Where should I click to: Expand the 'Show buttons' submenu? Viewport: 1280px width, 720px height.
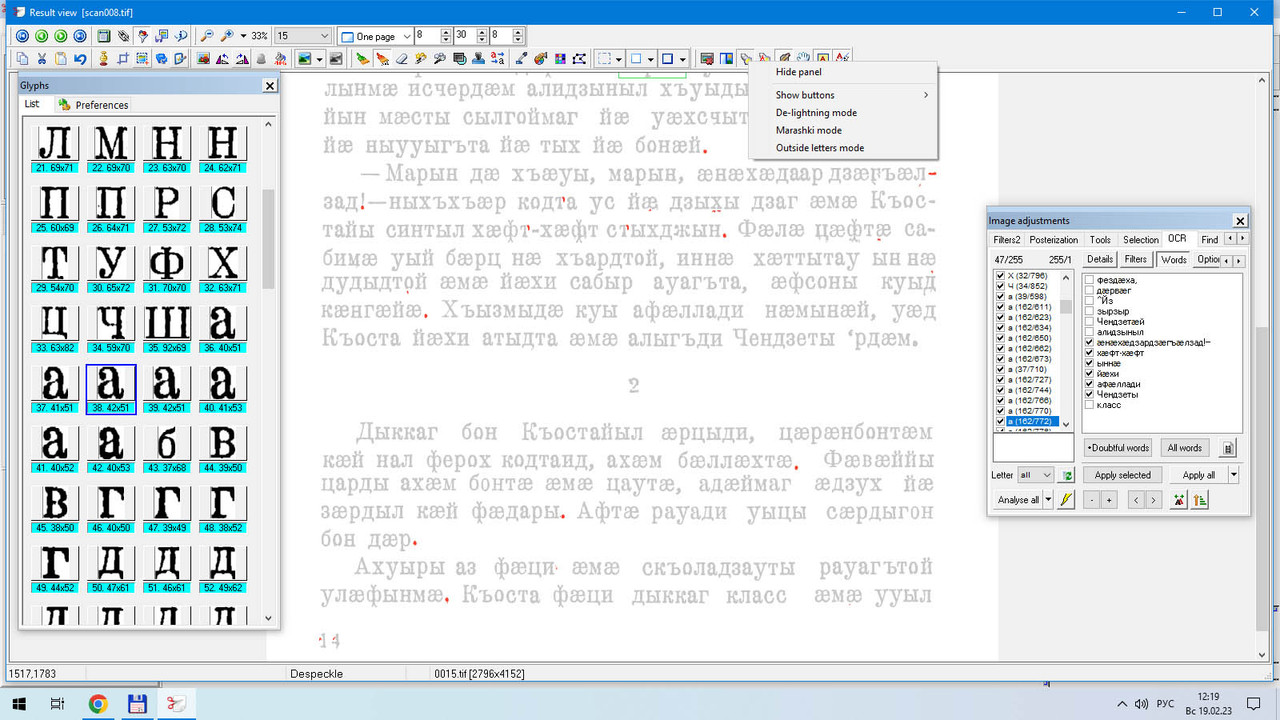(843, 95)
